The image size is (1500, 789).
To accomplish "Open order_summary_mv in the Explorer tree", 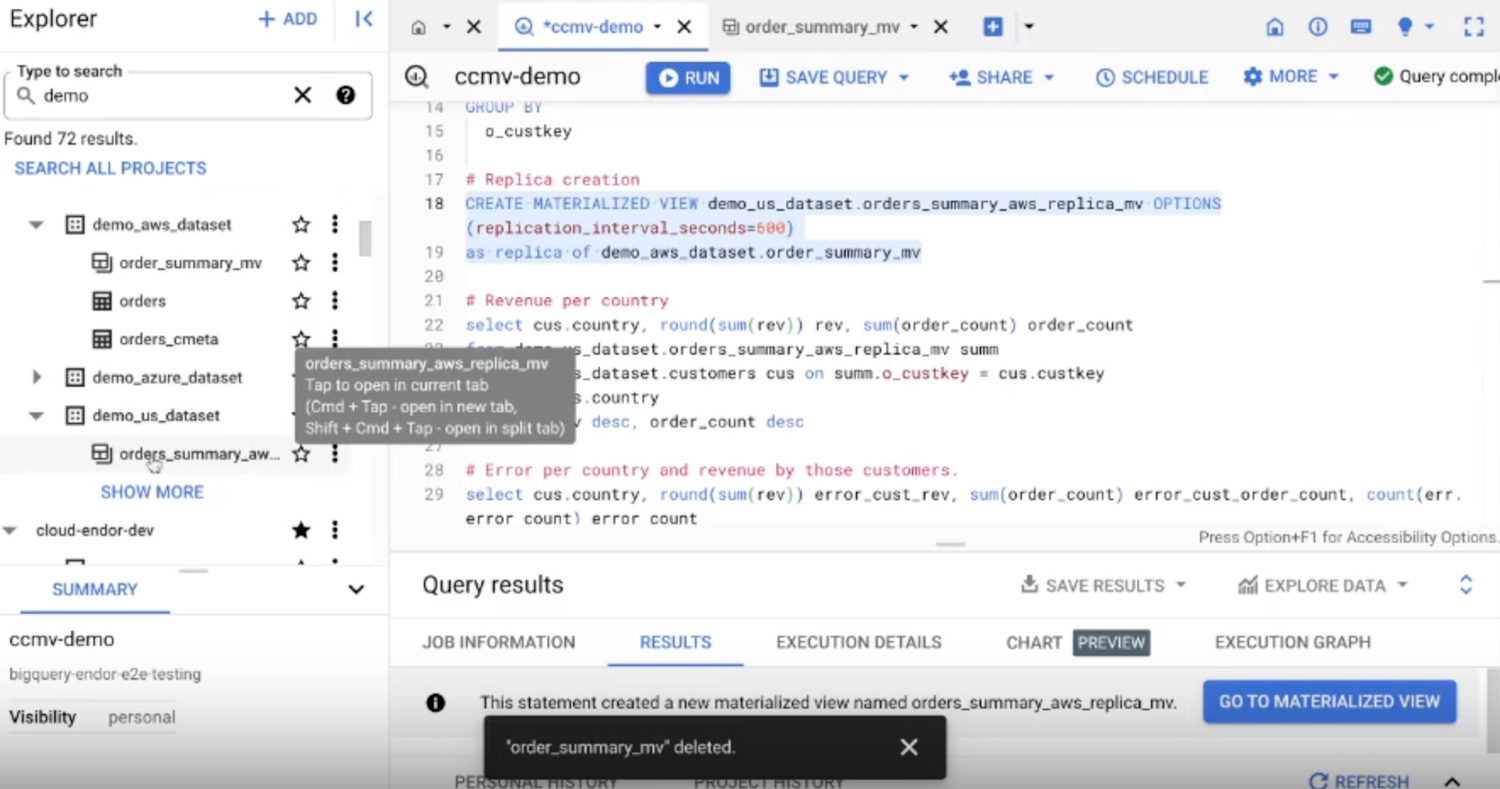I will (190, 263).
